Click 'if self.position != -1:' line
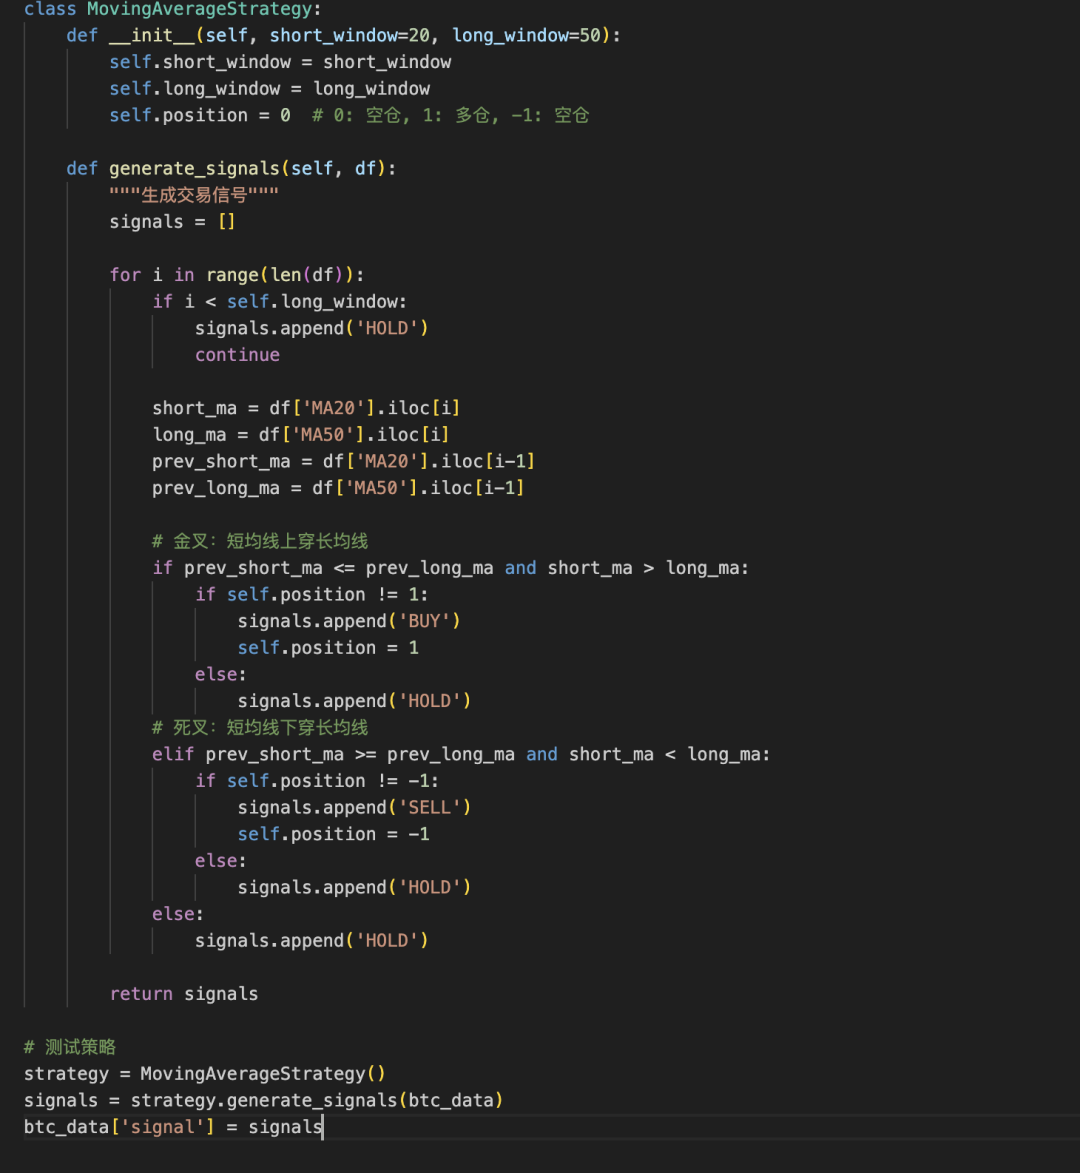 point(317,781)
